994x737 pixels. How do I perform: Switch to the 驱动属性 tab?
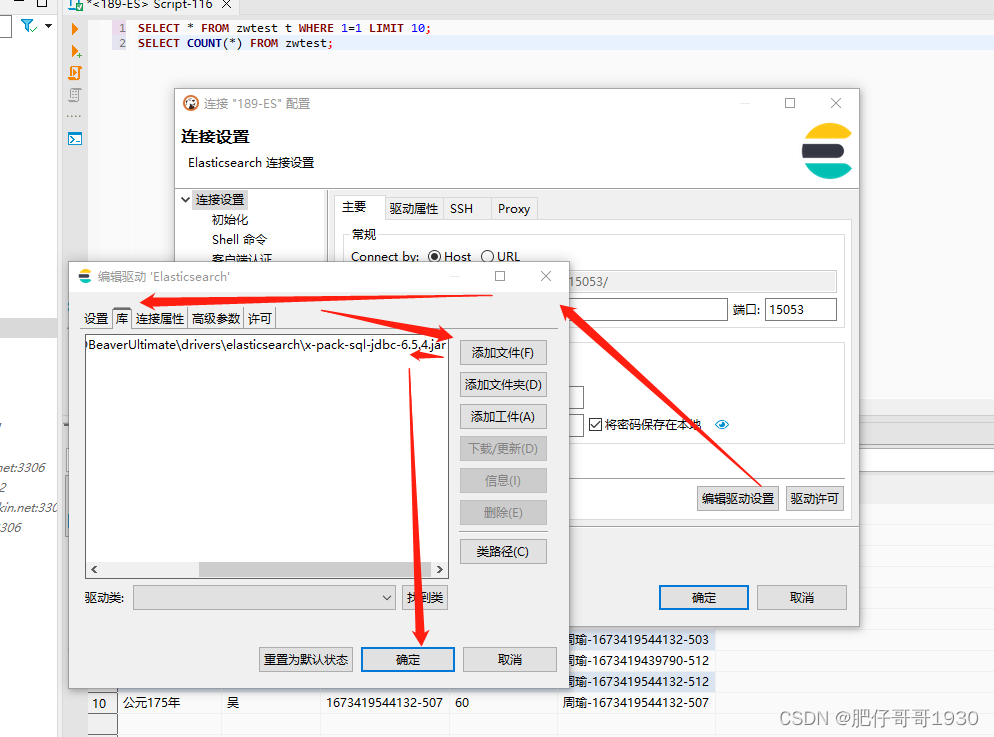click(413, 208)
